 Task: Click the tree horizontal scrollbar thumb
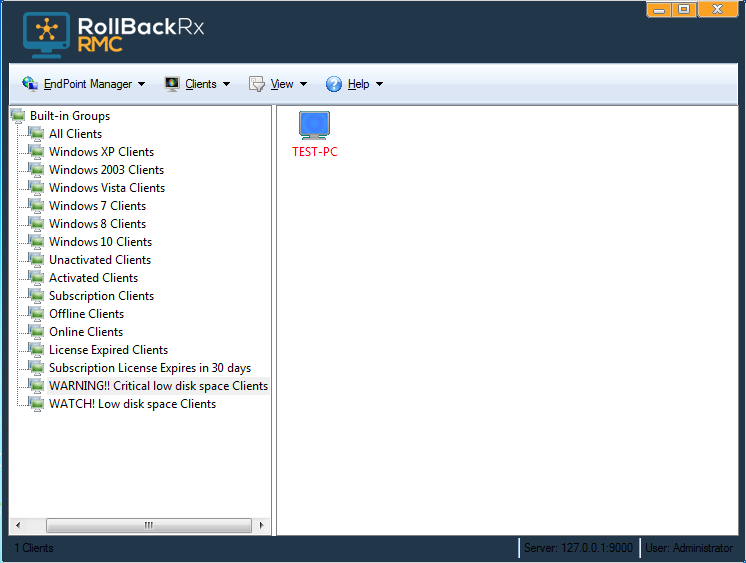click(x=148, y=525)
